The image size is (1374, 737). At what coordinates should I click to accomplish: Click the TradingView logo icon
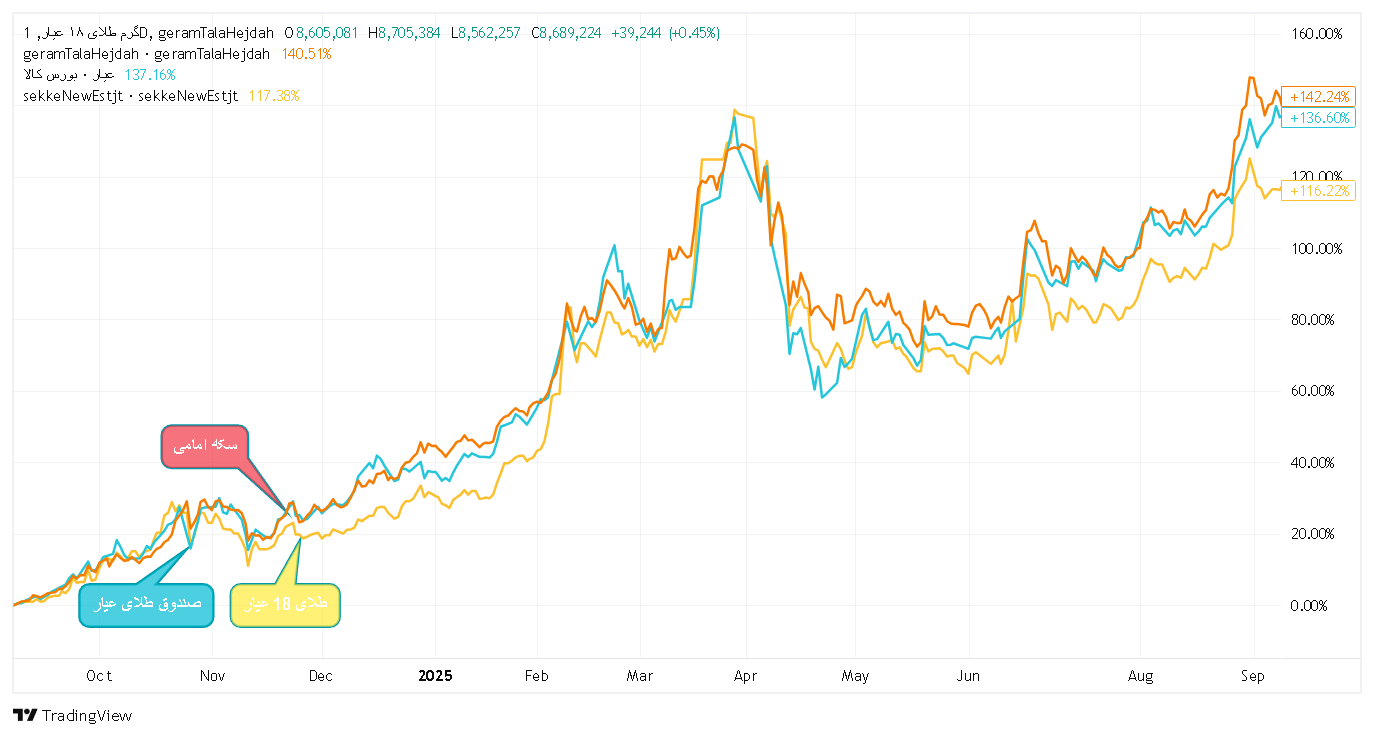coord(26,715)
